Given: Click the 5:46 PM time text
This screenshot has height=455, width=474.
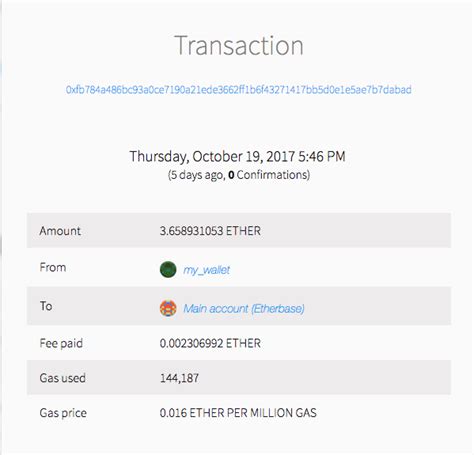Looking at the screenshot, I should (x=322, y=157).
